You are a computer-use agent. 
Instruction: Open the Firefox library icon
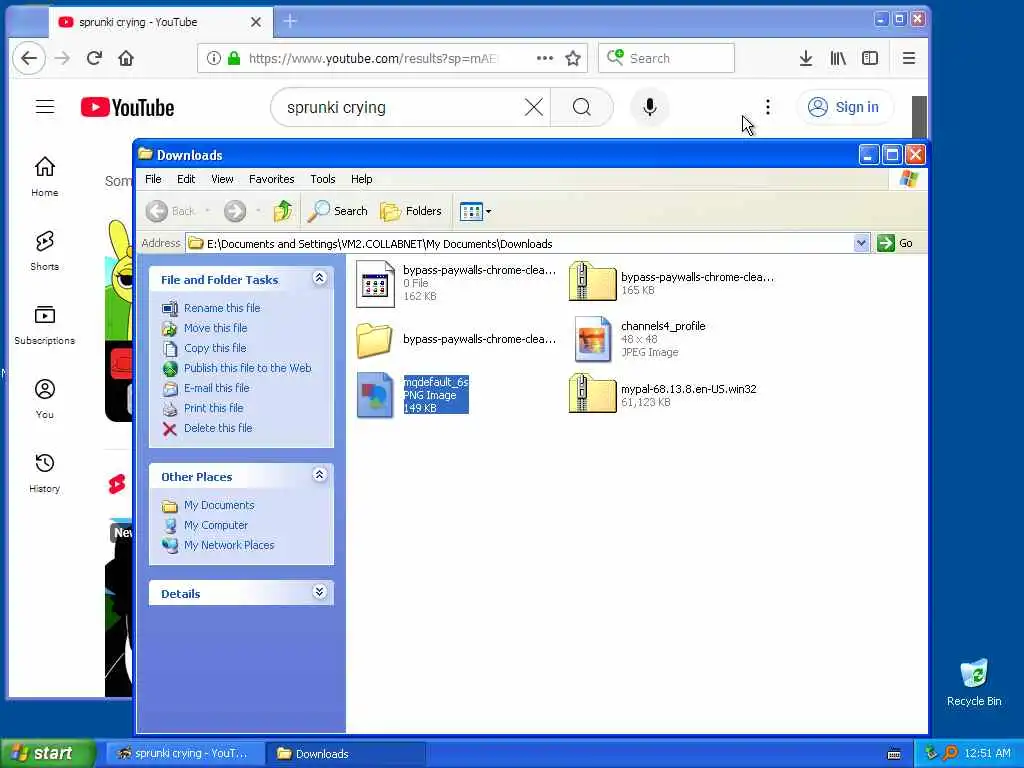point(838,58)
